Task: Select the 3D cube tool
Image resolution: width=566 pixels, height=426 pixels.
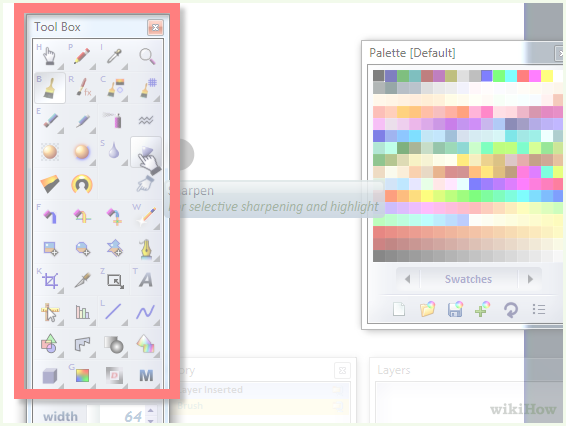Action: tap(50, 375)
